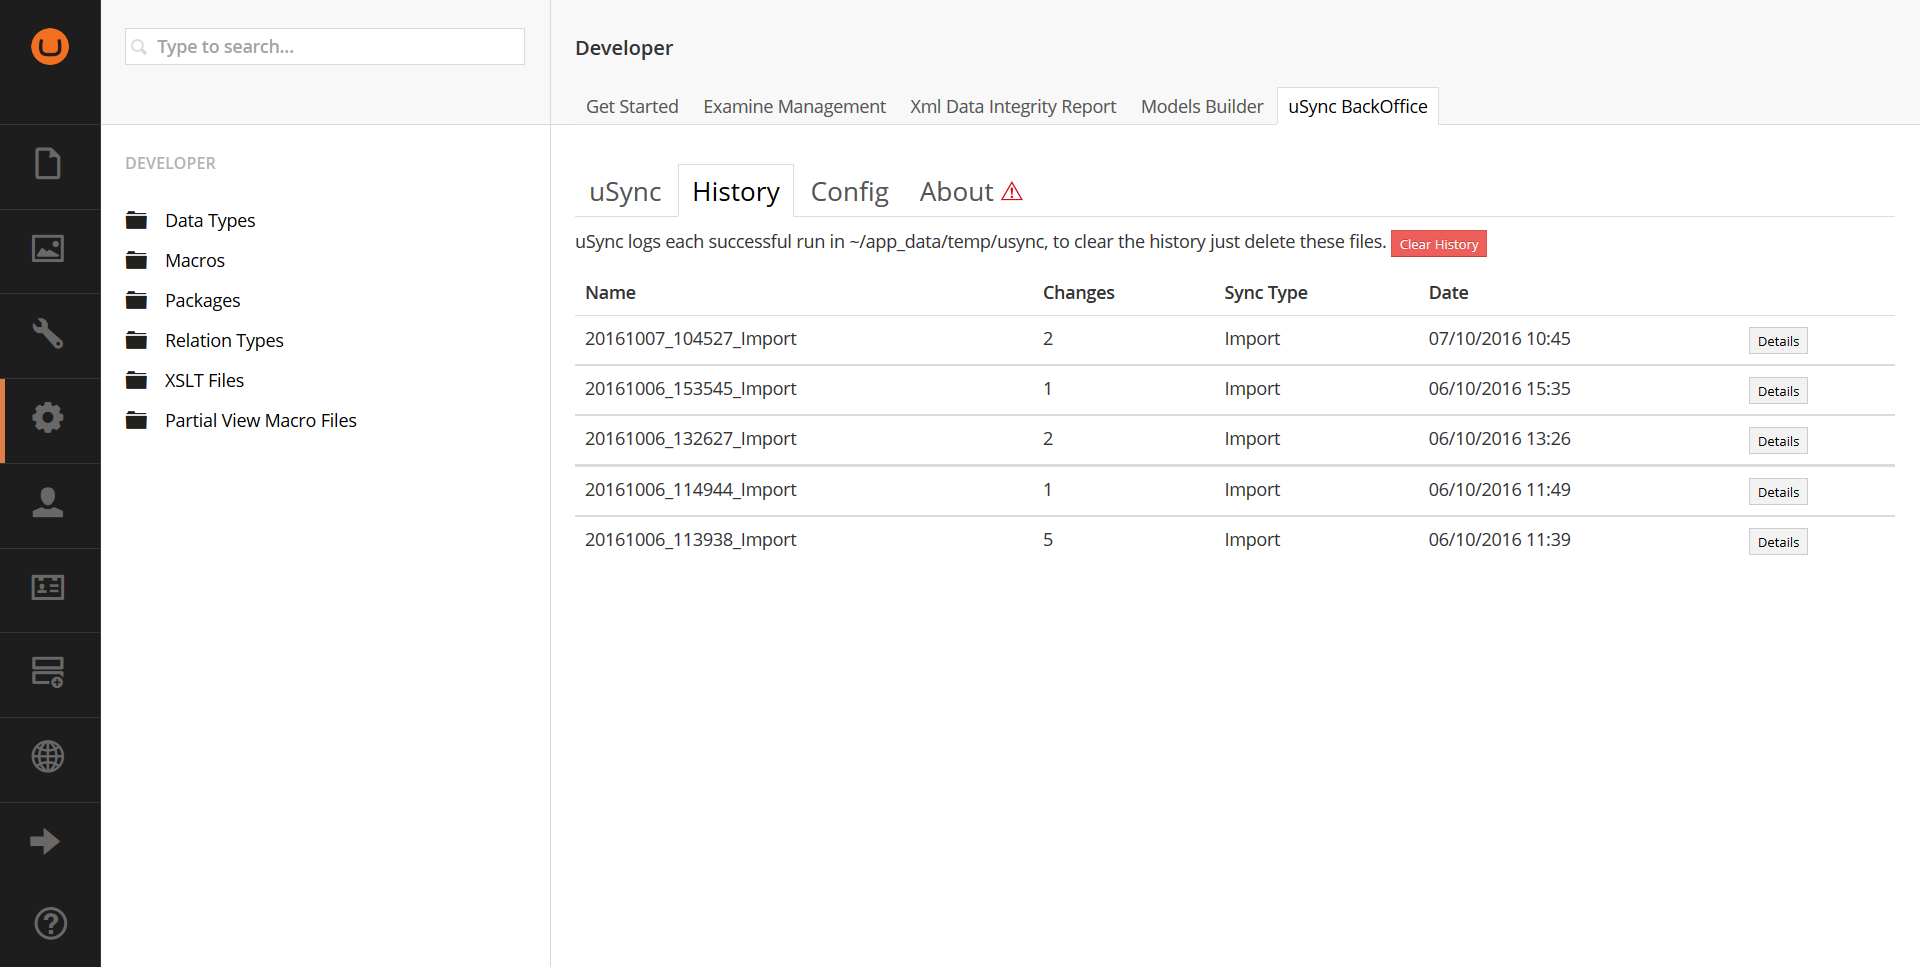Select the uSync BackOffice tab
Image resolution: width=1920 pixels, height=967 pixels.
[x=1358, y=106]
